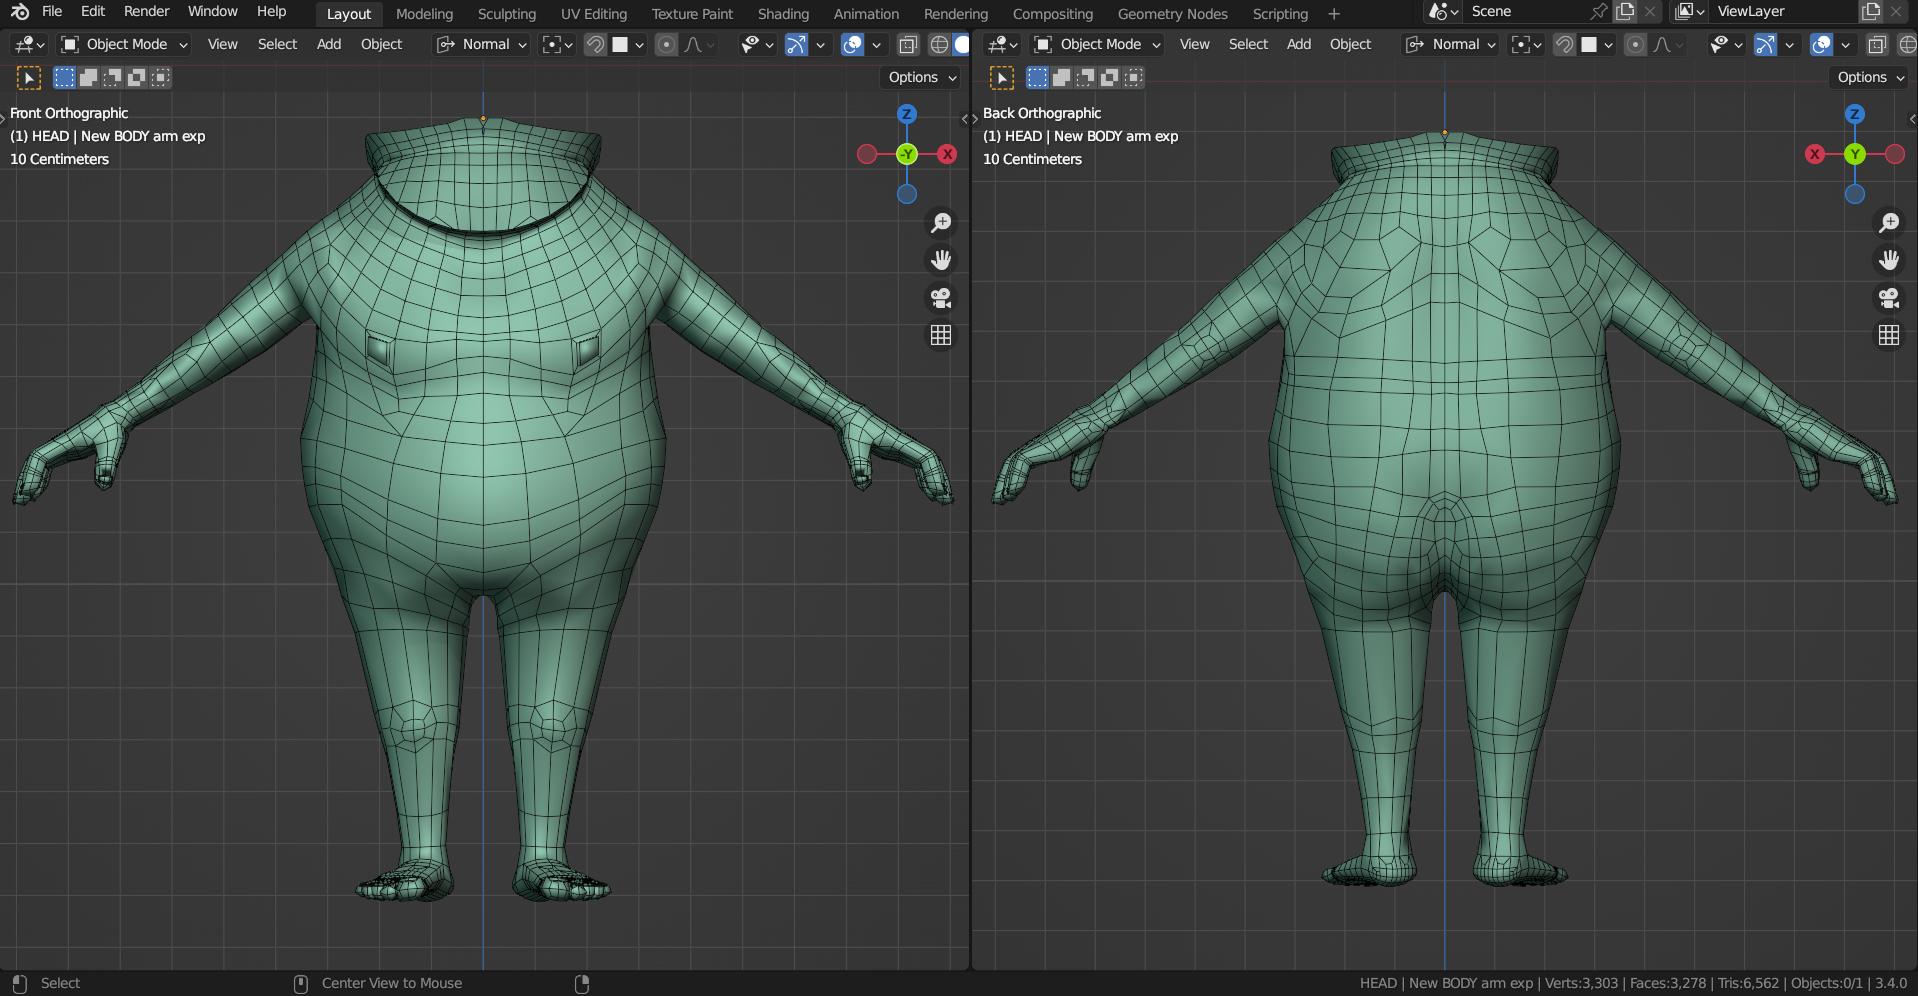Switch perspective/orthographic grid icon in right viewport
Viewport: 1918px width, 996px height.
[x=1889, y=335]
